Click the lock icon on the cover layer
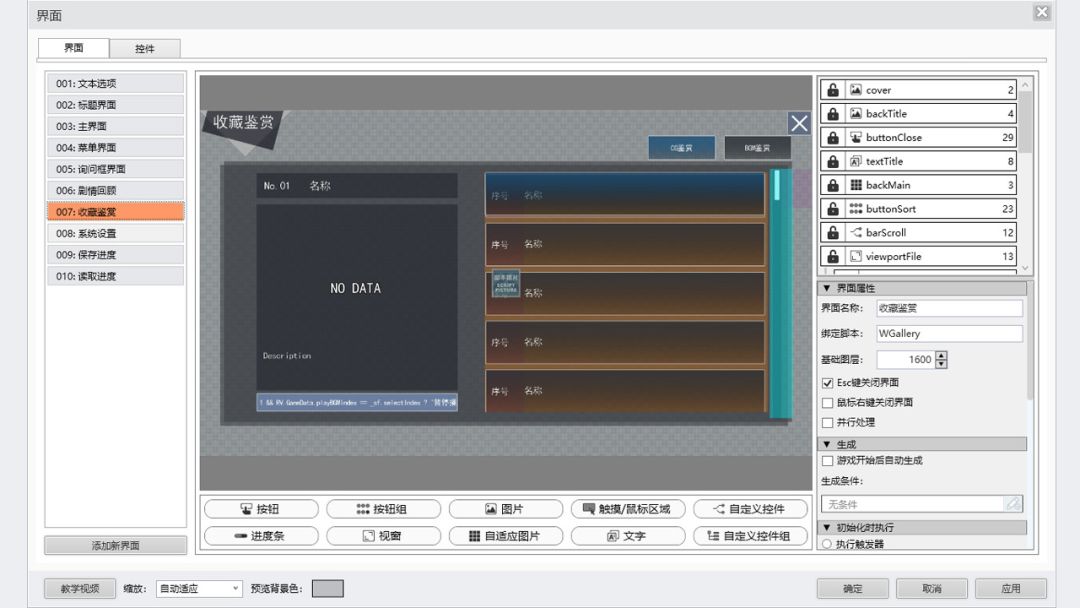Viewport: 1080px width, 608px height. 833,89
